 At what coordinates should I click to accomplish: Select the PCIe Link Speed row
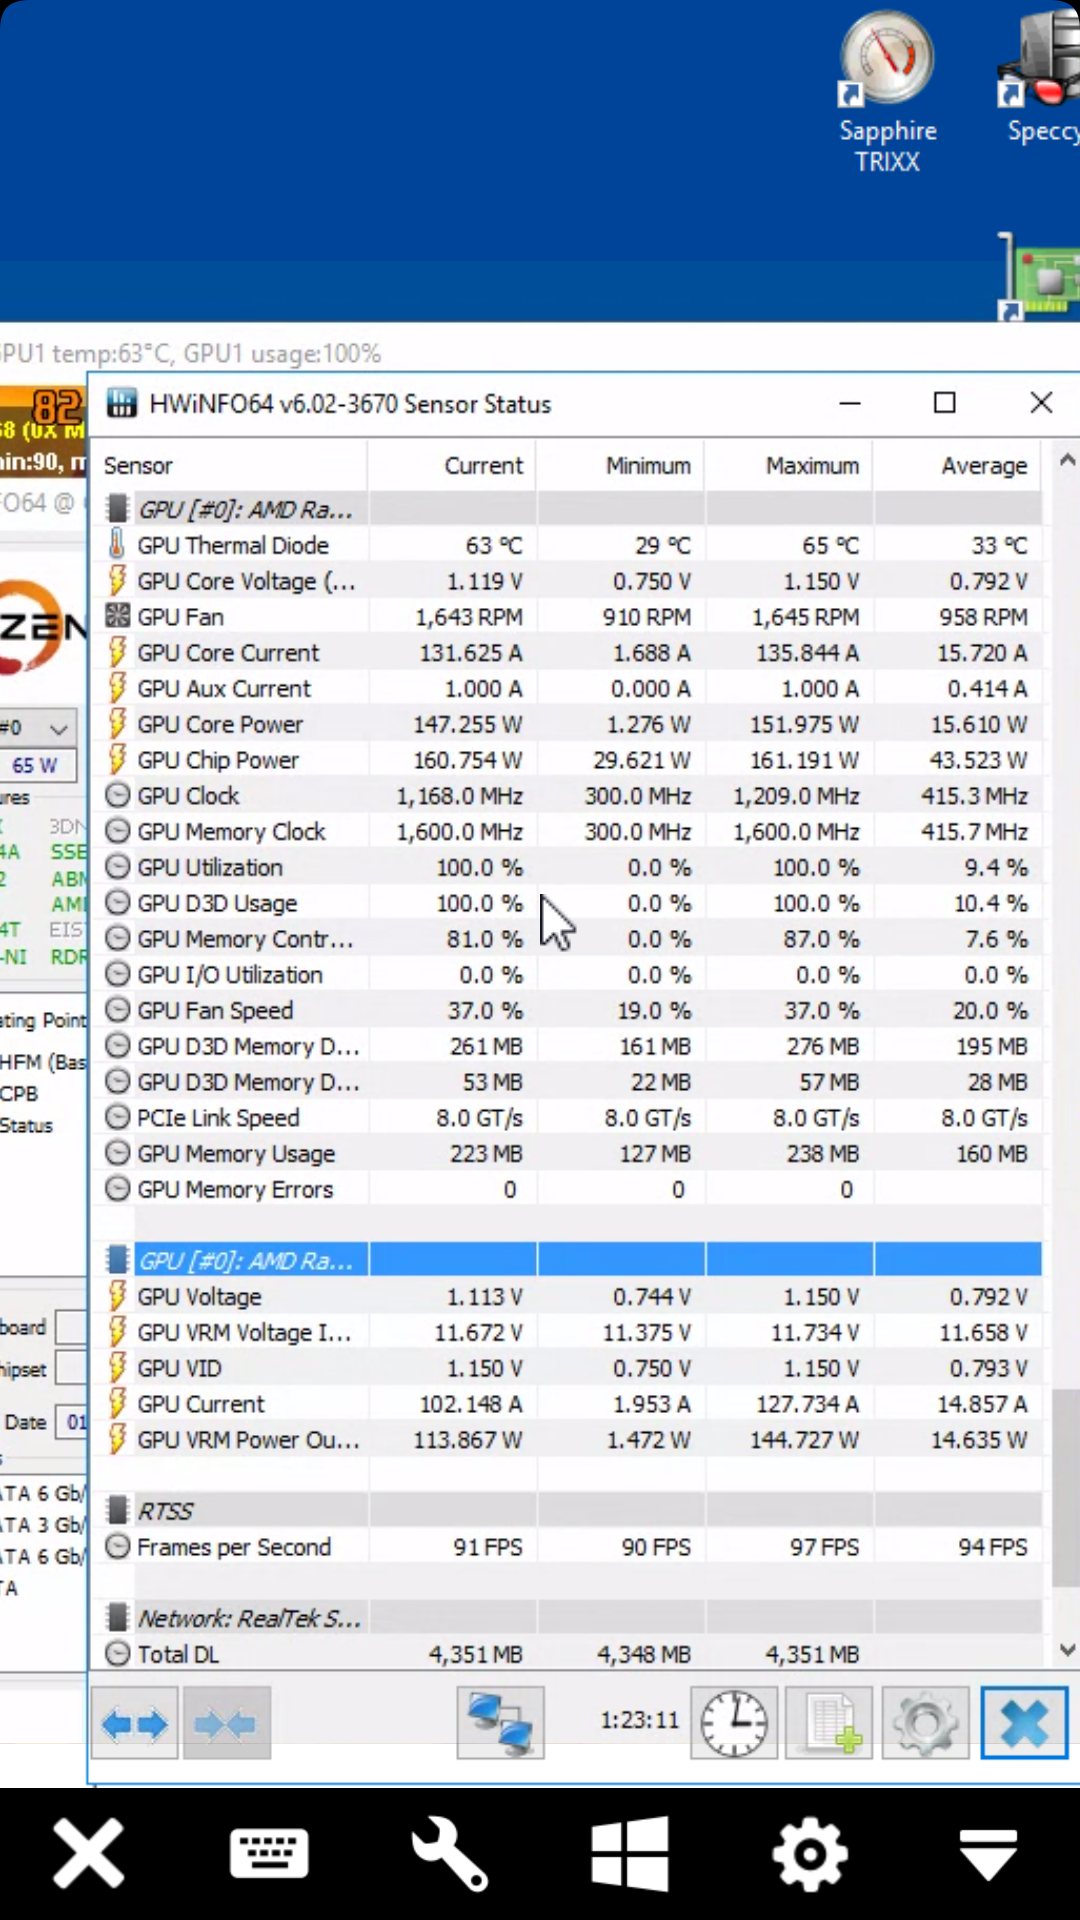(567, 1117)
